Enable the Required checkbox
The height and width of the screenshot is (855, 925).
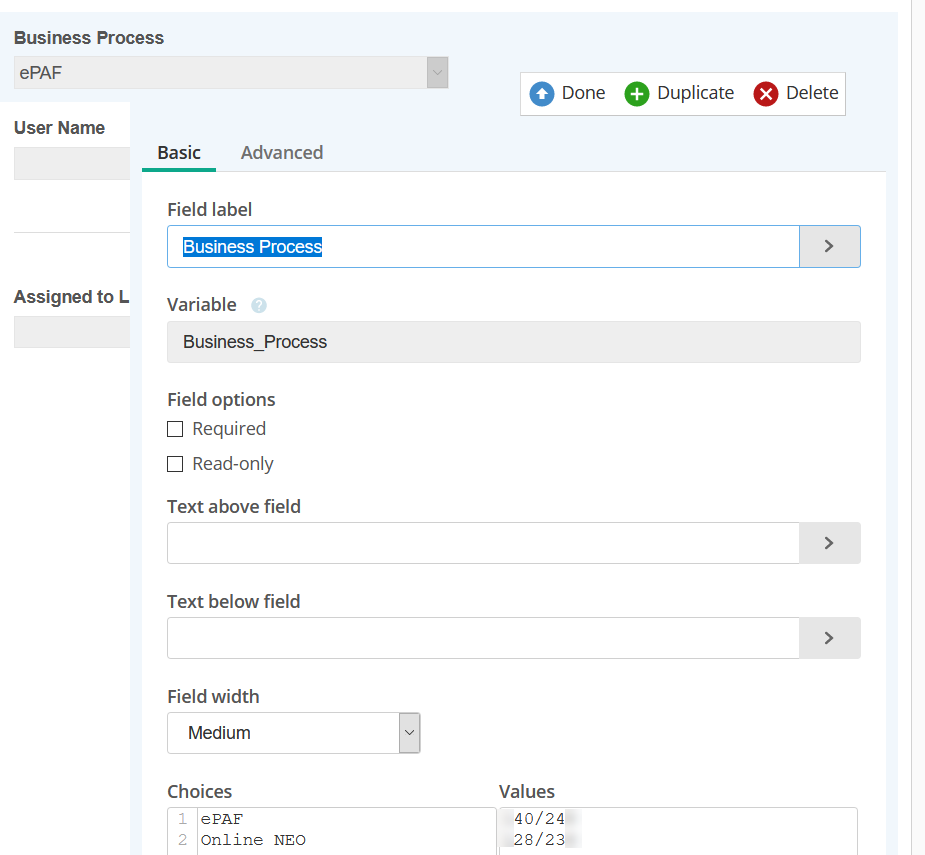coord(175,429)
